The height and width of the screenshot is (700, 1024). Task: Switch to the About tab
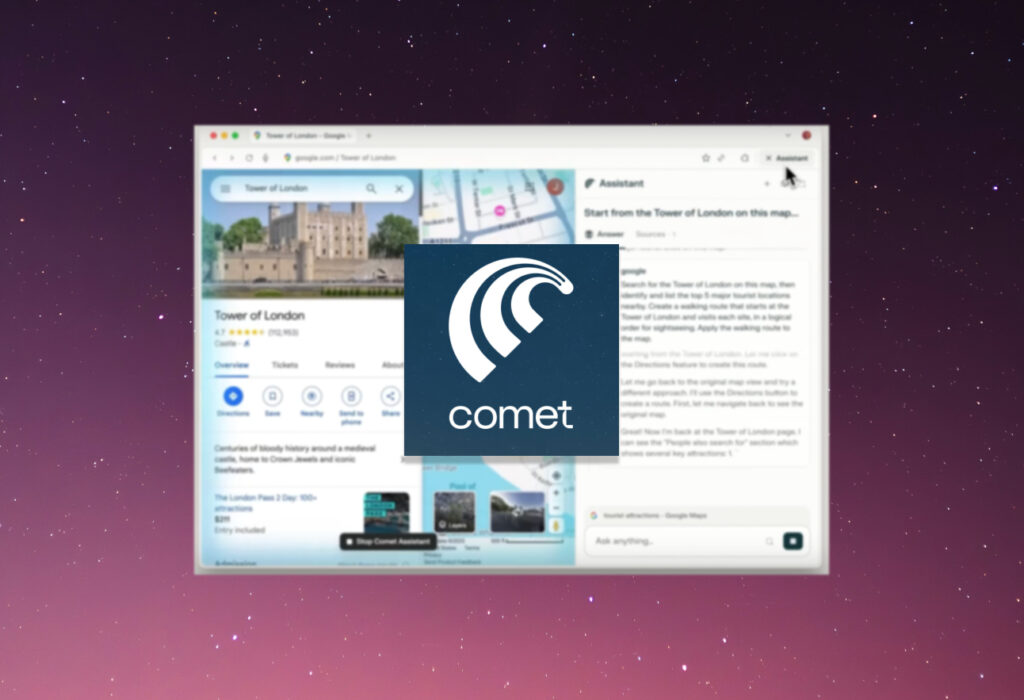(x=392, y=365)
